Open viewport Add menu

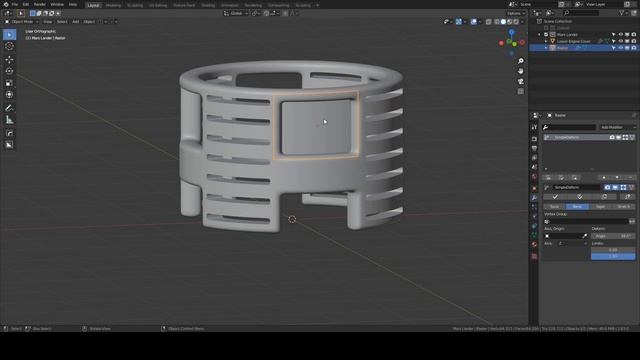point(76,22)
